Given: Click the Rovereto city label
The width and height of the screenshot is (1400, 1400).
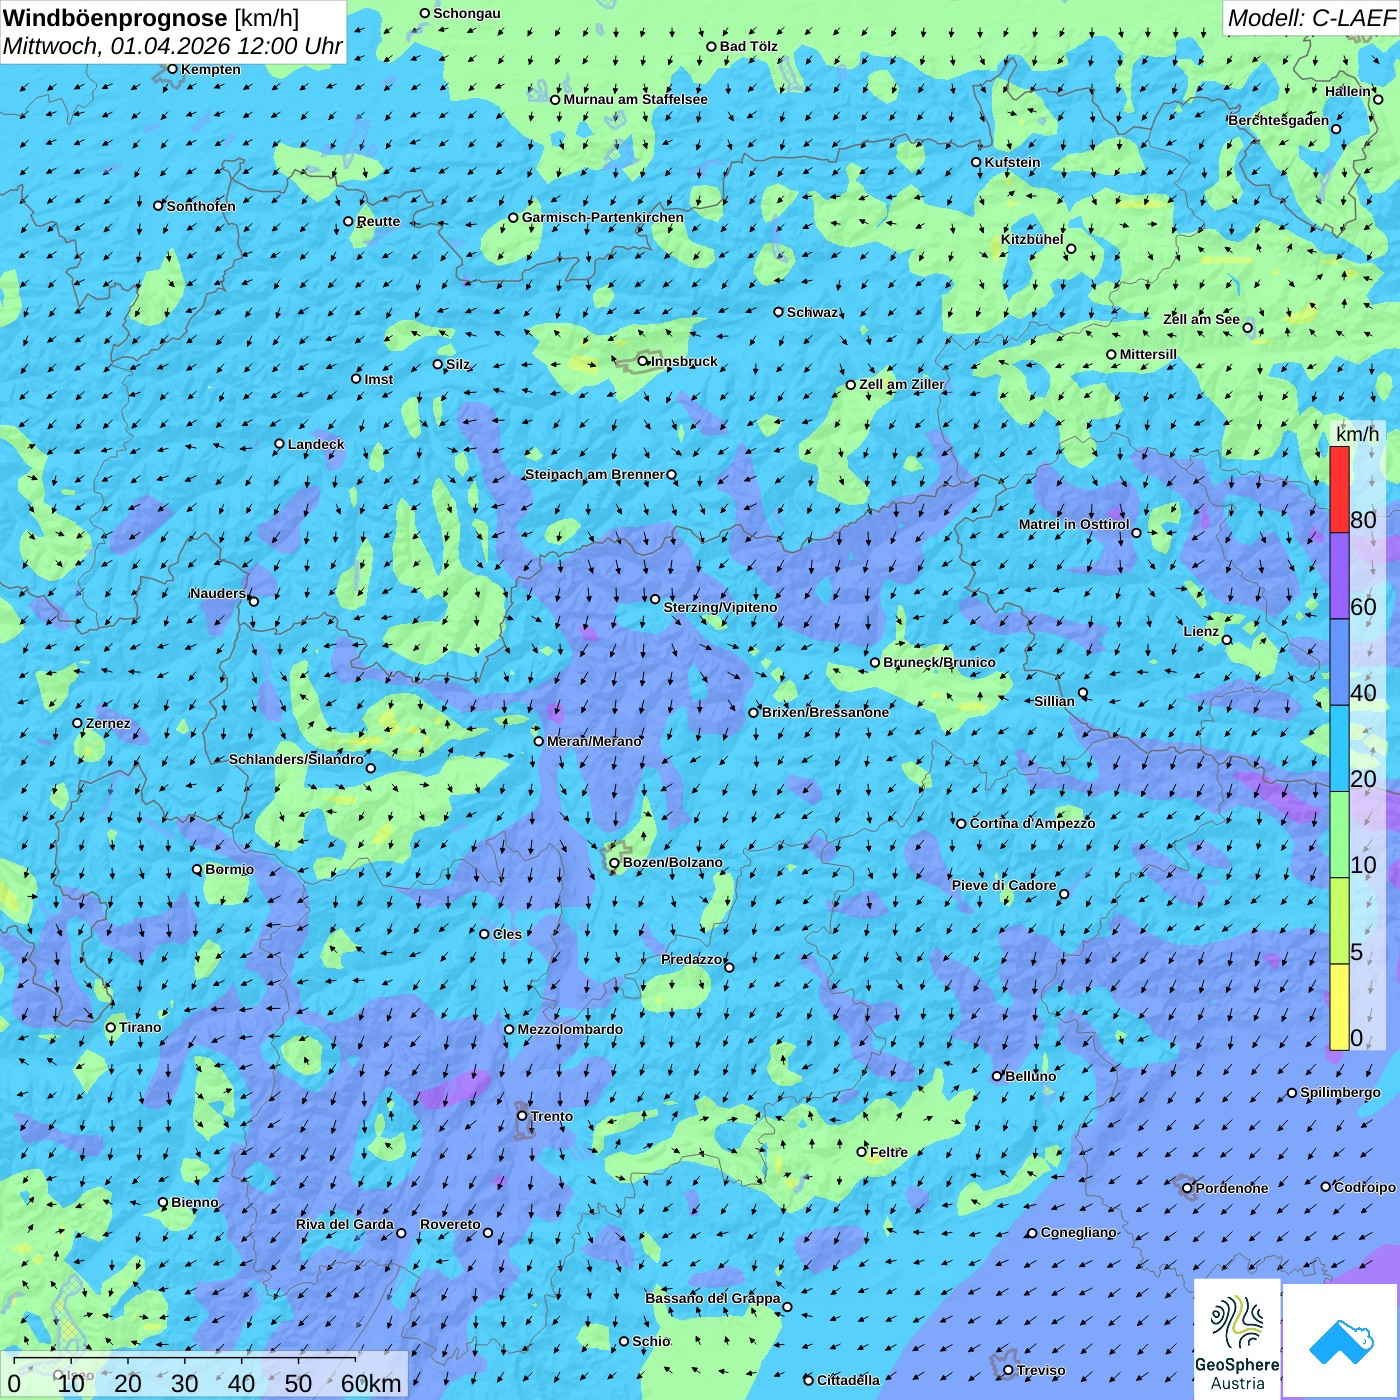Looking at the screenshot, I should 450,1224.
